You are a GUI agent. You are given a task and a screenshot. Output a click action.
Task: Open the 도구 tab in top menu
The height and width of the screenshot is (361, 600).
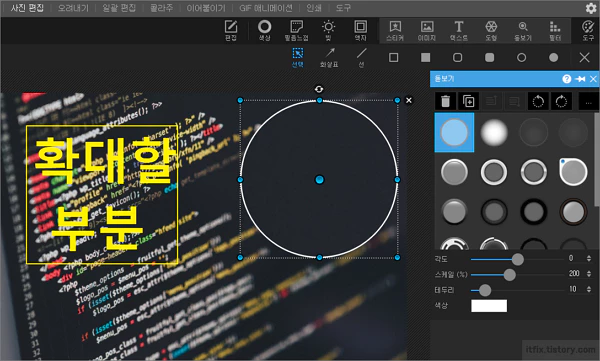pyautogui.click(x=343, y=8)
